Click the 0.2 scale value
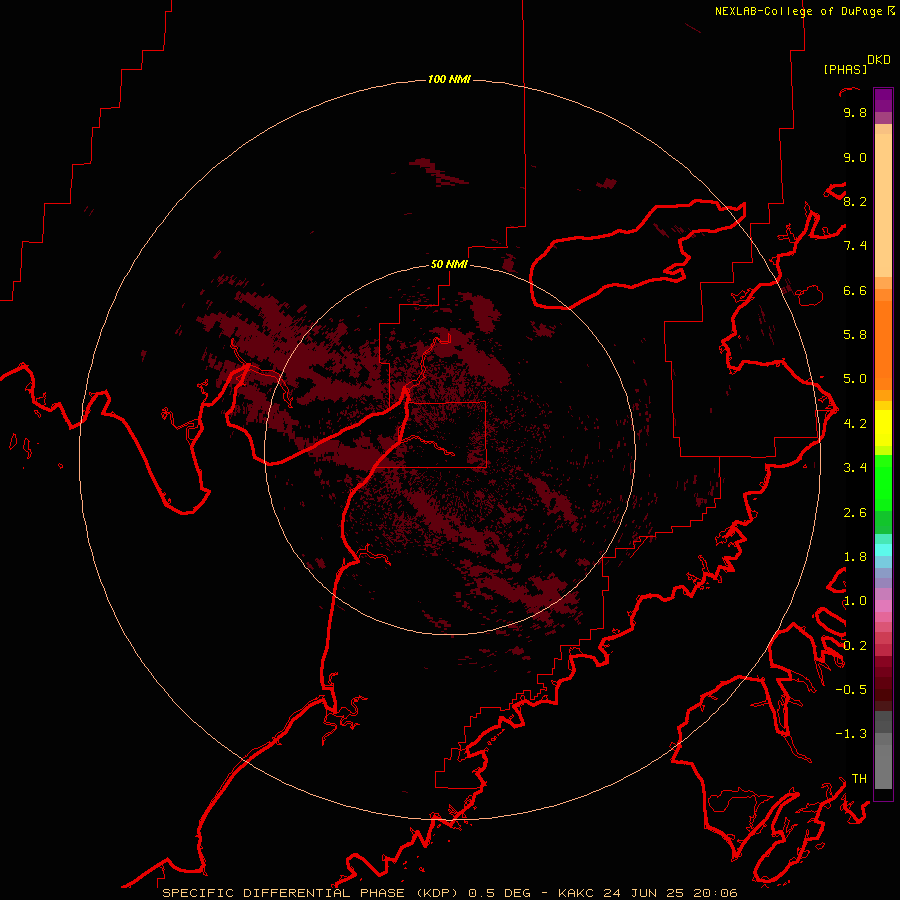The image size is (900, 900). pos(855,646)
